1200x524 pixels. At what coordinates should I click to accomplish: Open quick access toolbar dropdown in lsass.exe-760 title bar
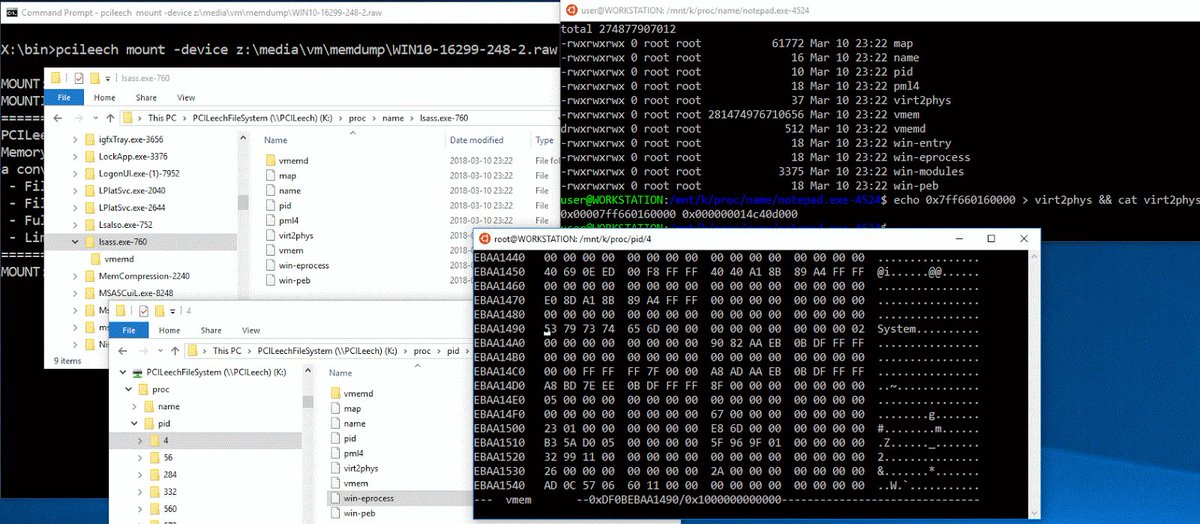[110, 77]
